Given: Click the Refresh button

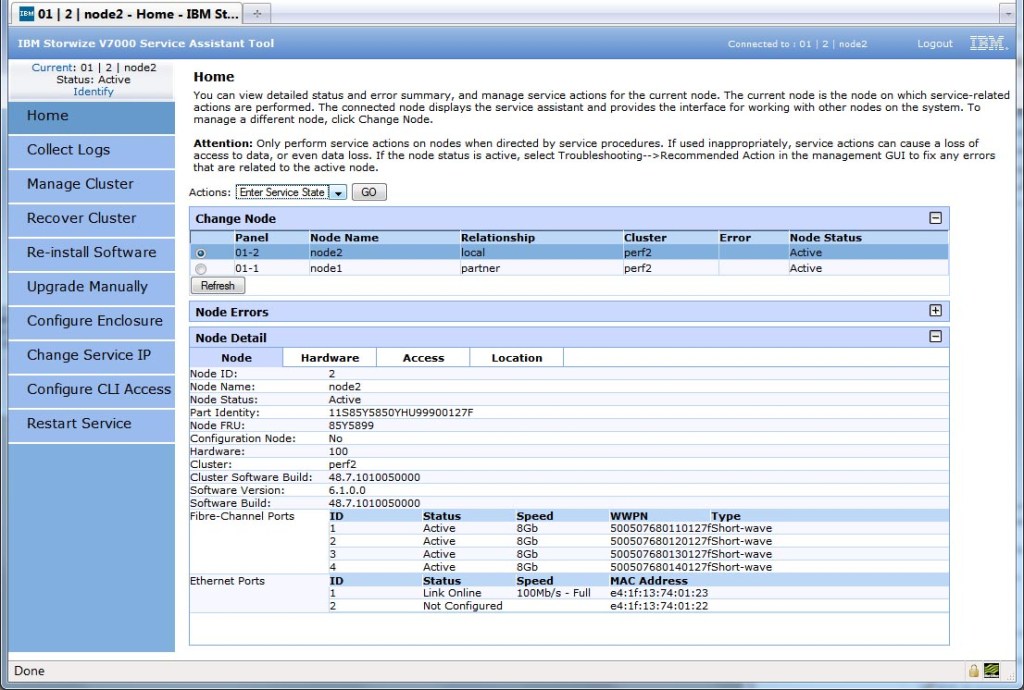Looking at the screenshot, I should 217,285.
